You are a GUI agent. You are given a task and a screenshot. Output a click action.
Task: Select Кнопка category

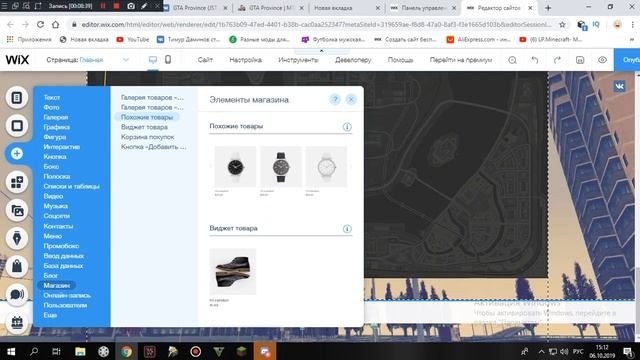55,157
